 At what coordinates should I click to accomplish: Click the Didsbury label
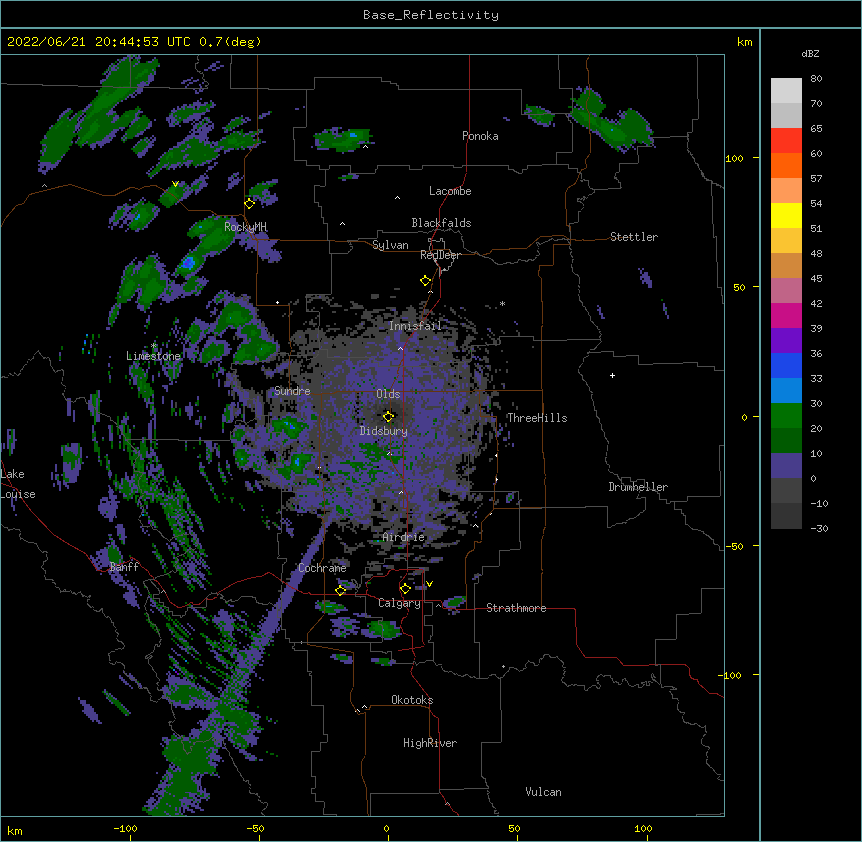point(384,431)
